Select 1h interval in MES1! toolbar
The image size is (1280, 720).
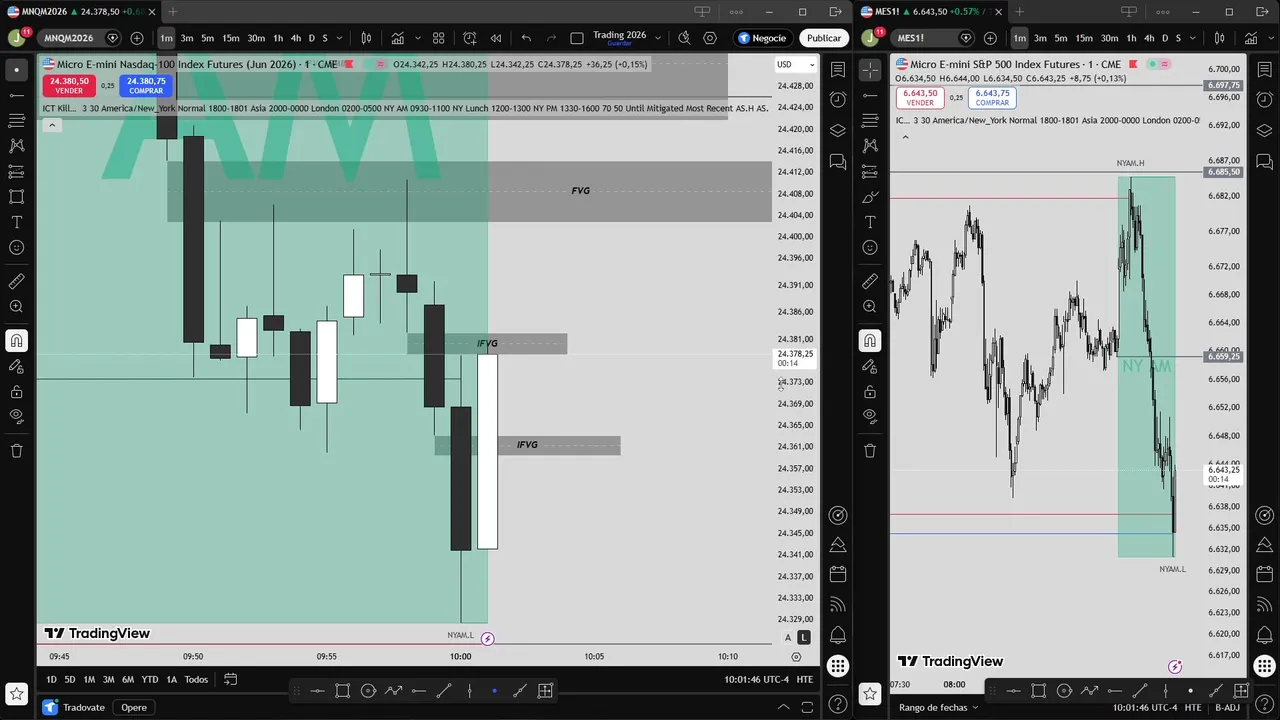[1132, 38]
